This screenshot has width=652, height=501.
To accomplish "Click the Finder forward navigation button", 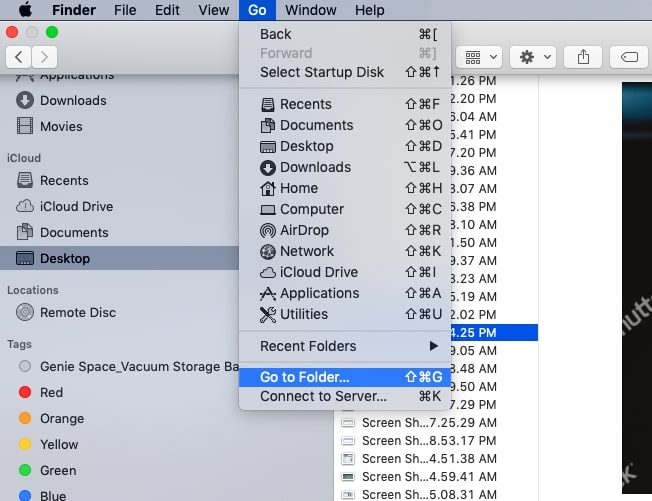I will 44,57.
